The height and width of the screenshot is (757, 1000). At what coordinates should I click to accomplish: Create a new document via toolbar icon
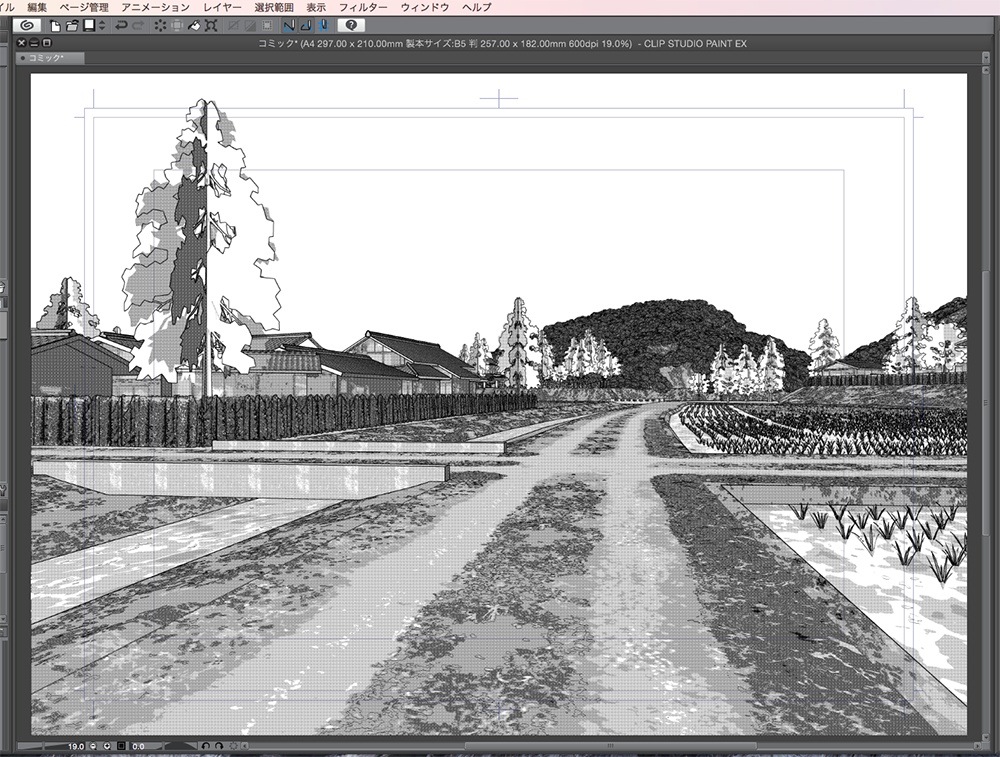pos(56,25)
